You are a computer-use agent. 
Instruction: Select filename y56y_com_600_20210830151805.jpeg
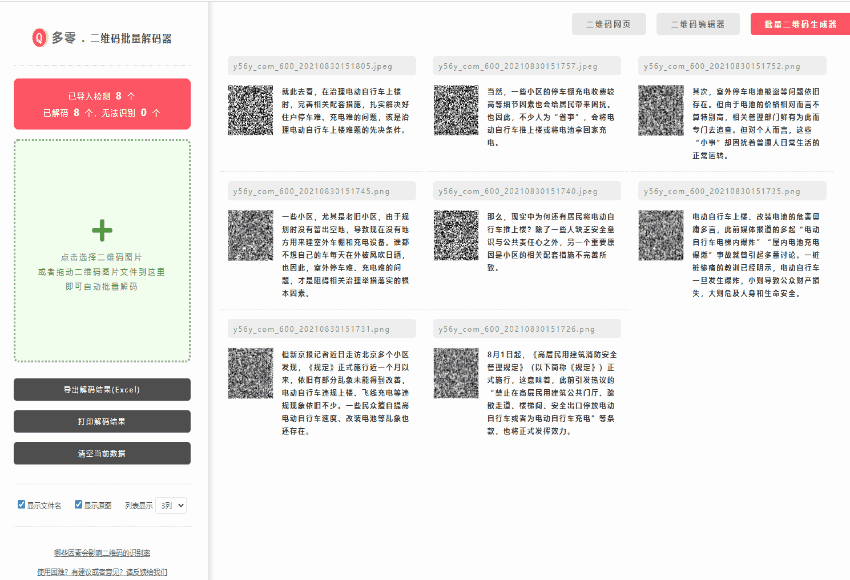pyautogui.click(x=313, y=66)
